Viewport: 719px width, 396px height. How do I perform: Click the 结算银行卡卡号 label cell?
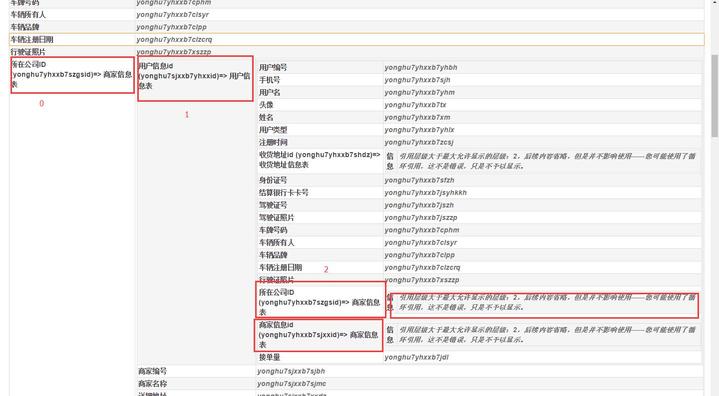(283, 192)
